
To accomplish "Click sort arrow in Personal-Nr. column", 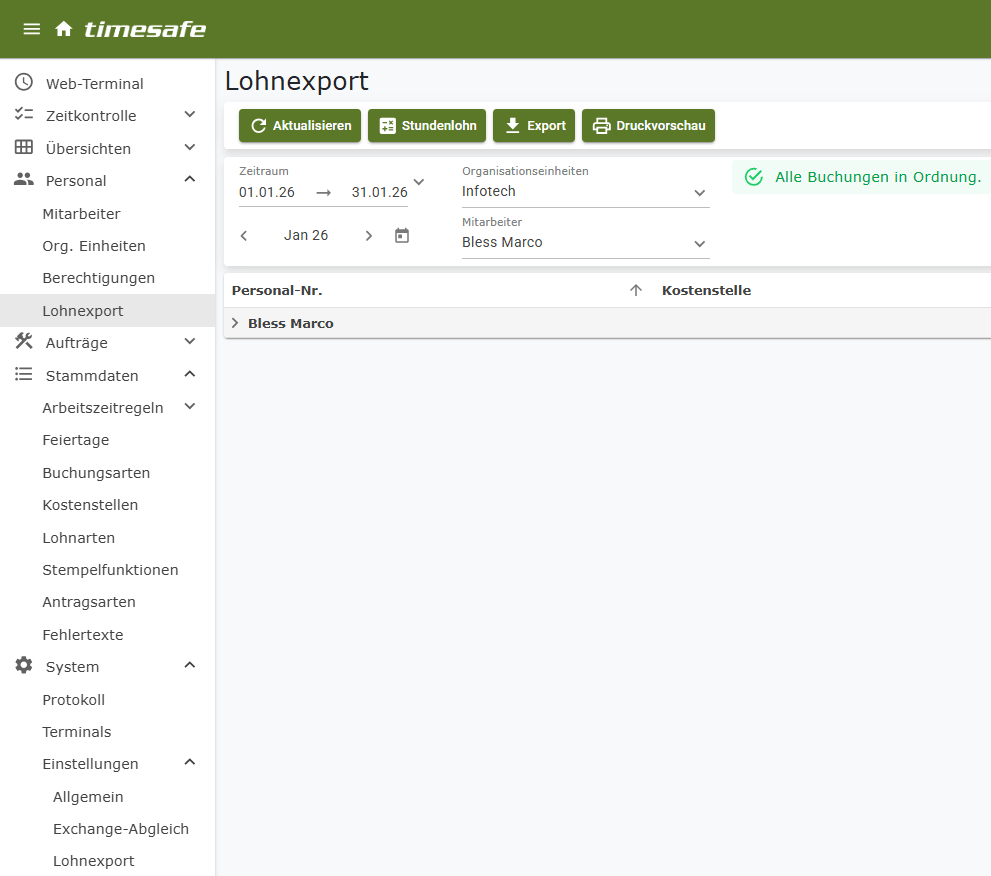I will click(x=635, y=291).
